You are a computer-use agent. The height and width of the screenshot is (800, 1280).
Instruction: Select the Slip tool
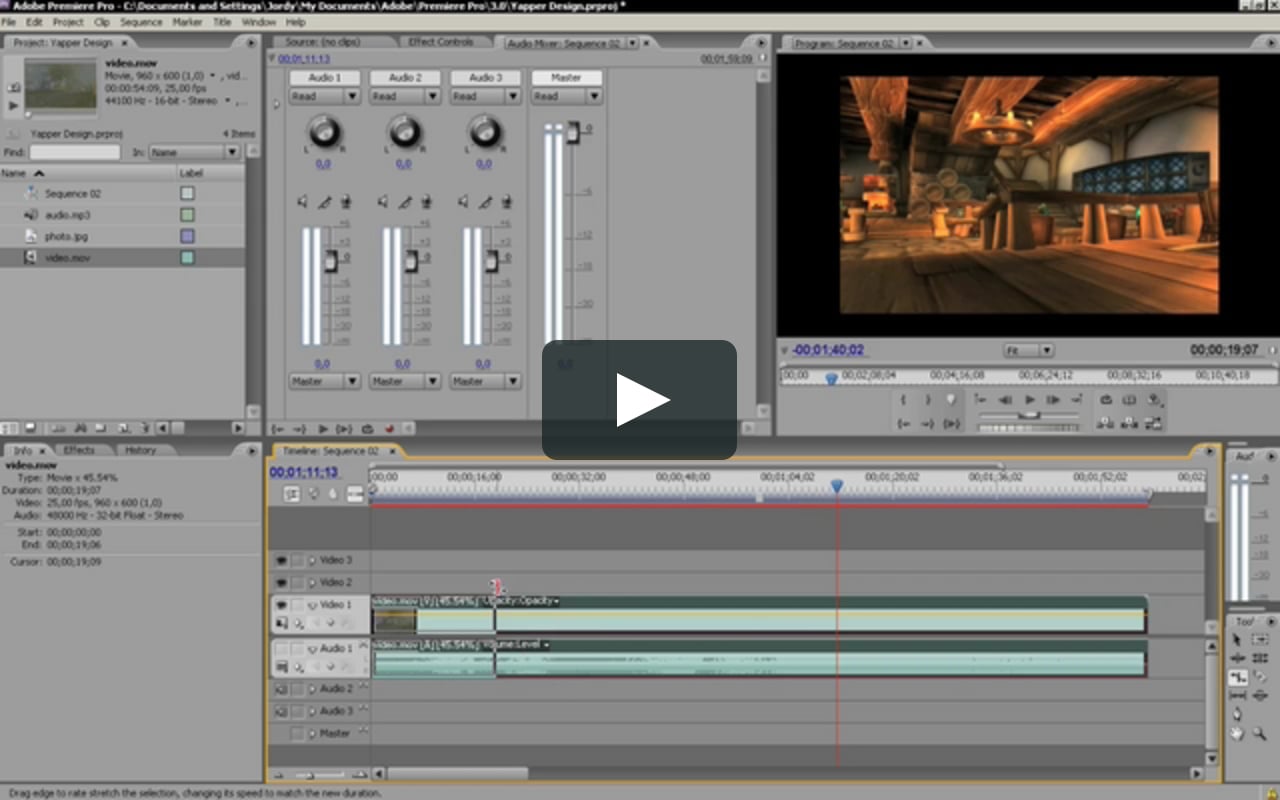1237,695
